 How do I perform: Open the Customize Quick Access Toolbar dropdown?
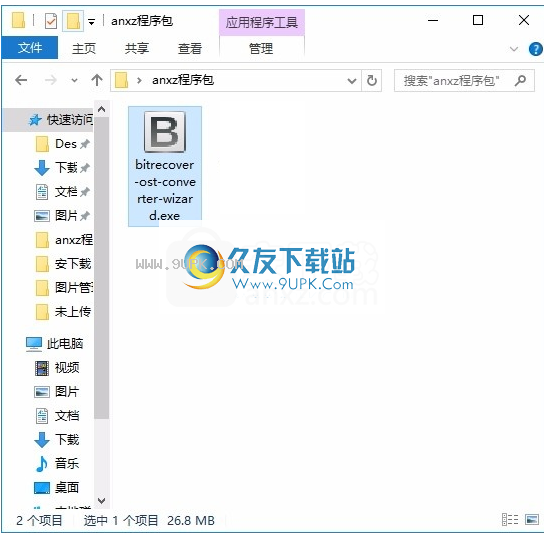(x=92, y=22)
